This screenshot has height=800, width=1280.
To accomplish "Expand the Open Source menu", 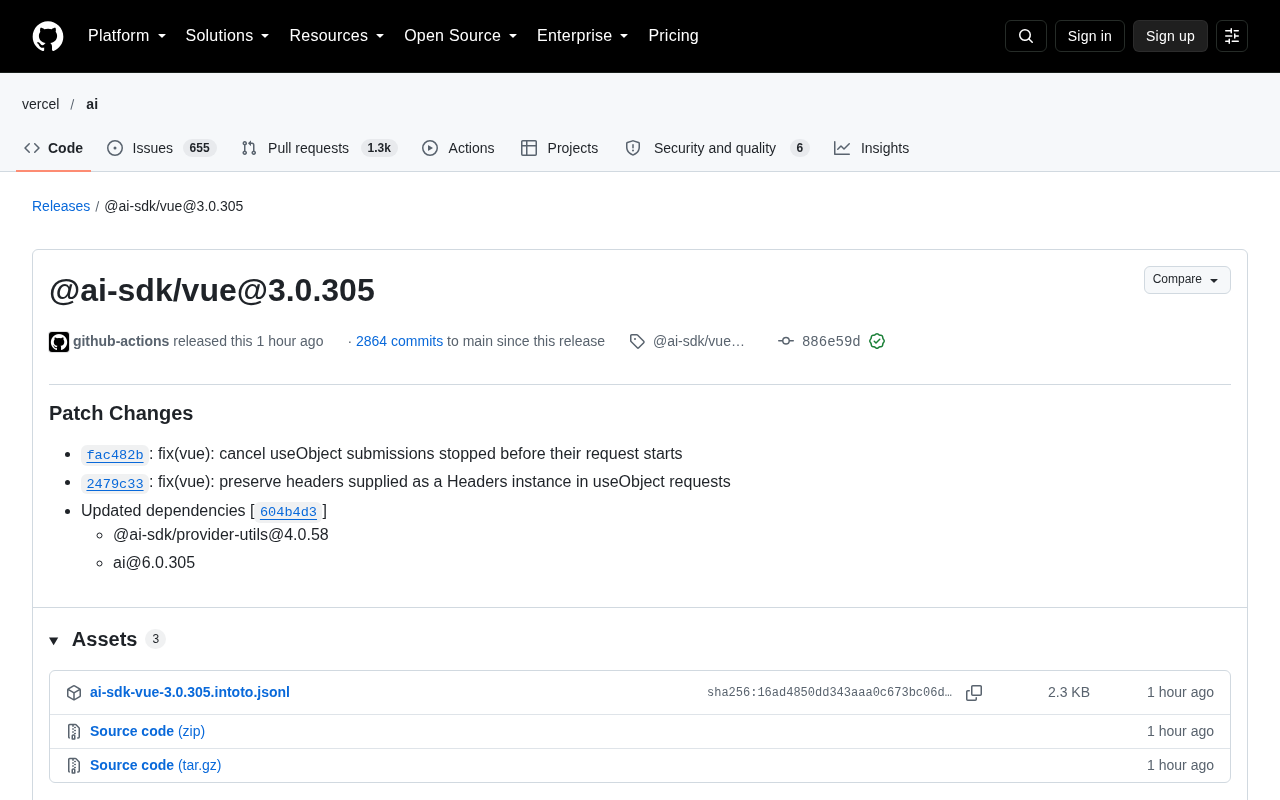I will pos(461,36).
